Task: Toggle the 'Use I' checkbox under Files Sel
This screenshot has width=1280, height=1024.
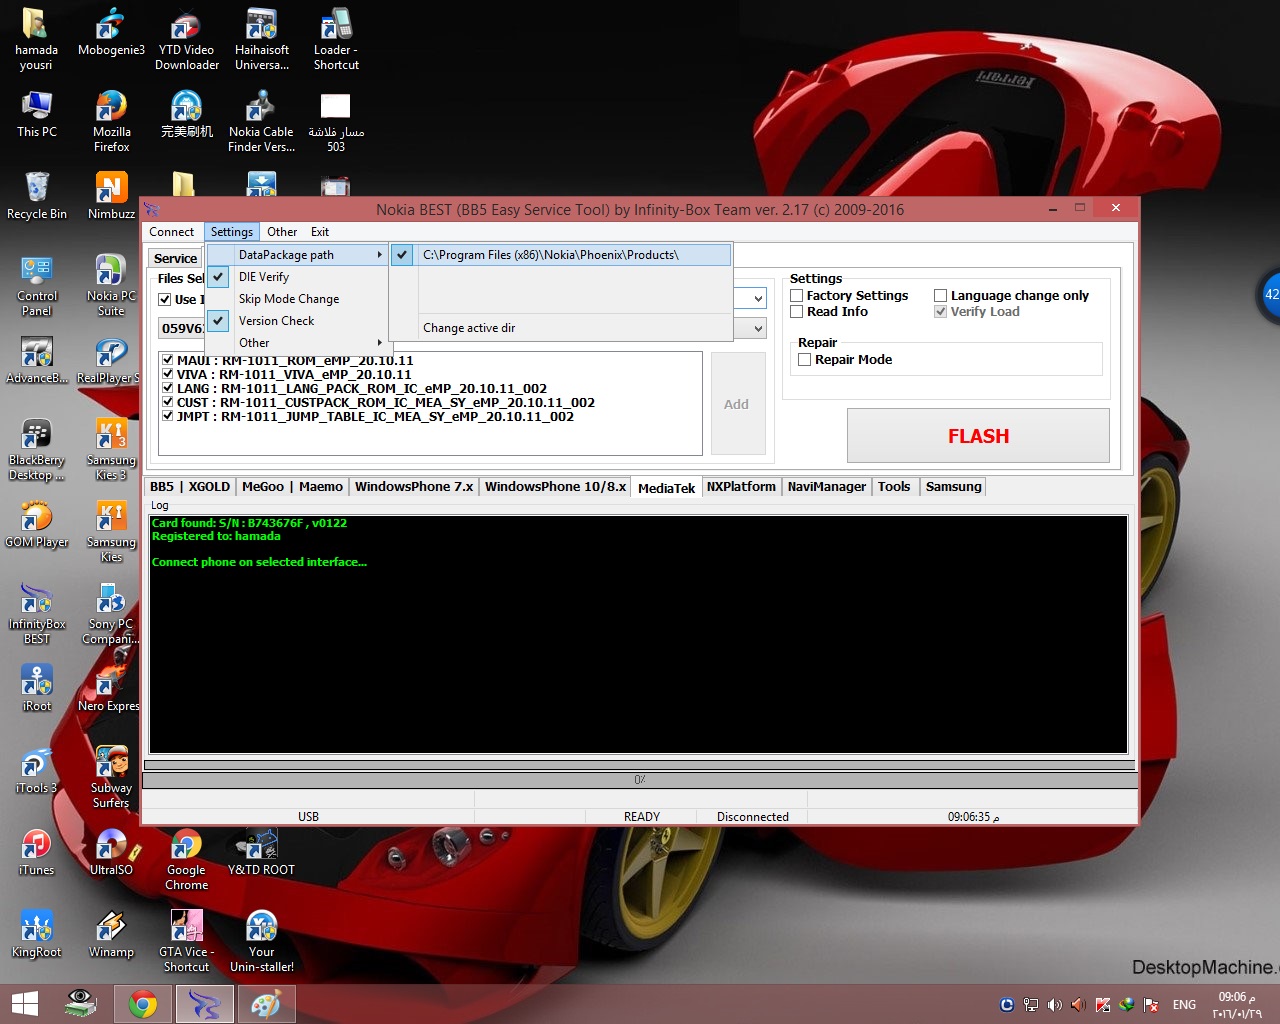Action: tap(165, 300)
